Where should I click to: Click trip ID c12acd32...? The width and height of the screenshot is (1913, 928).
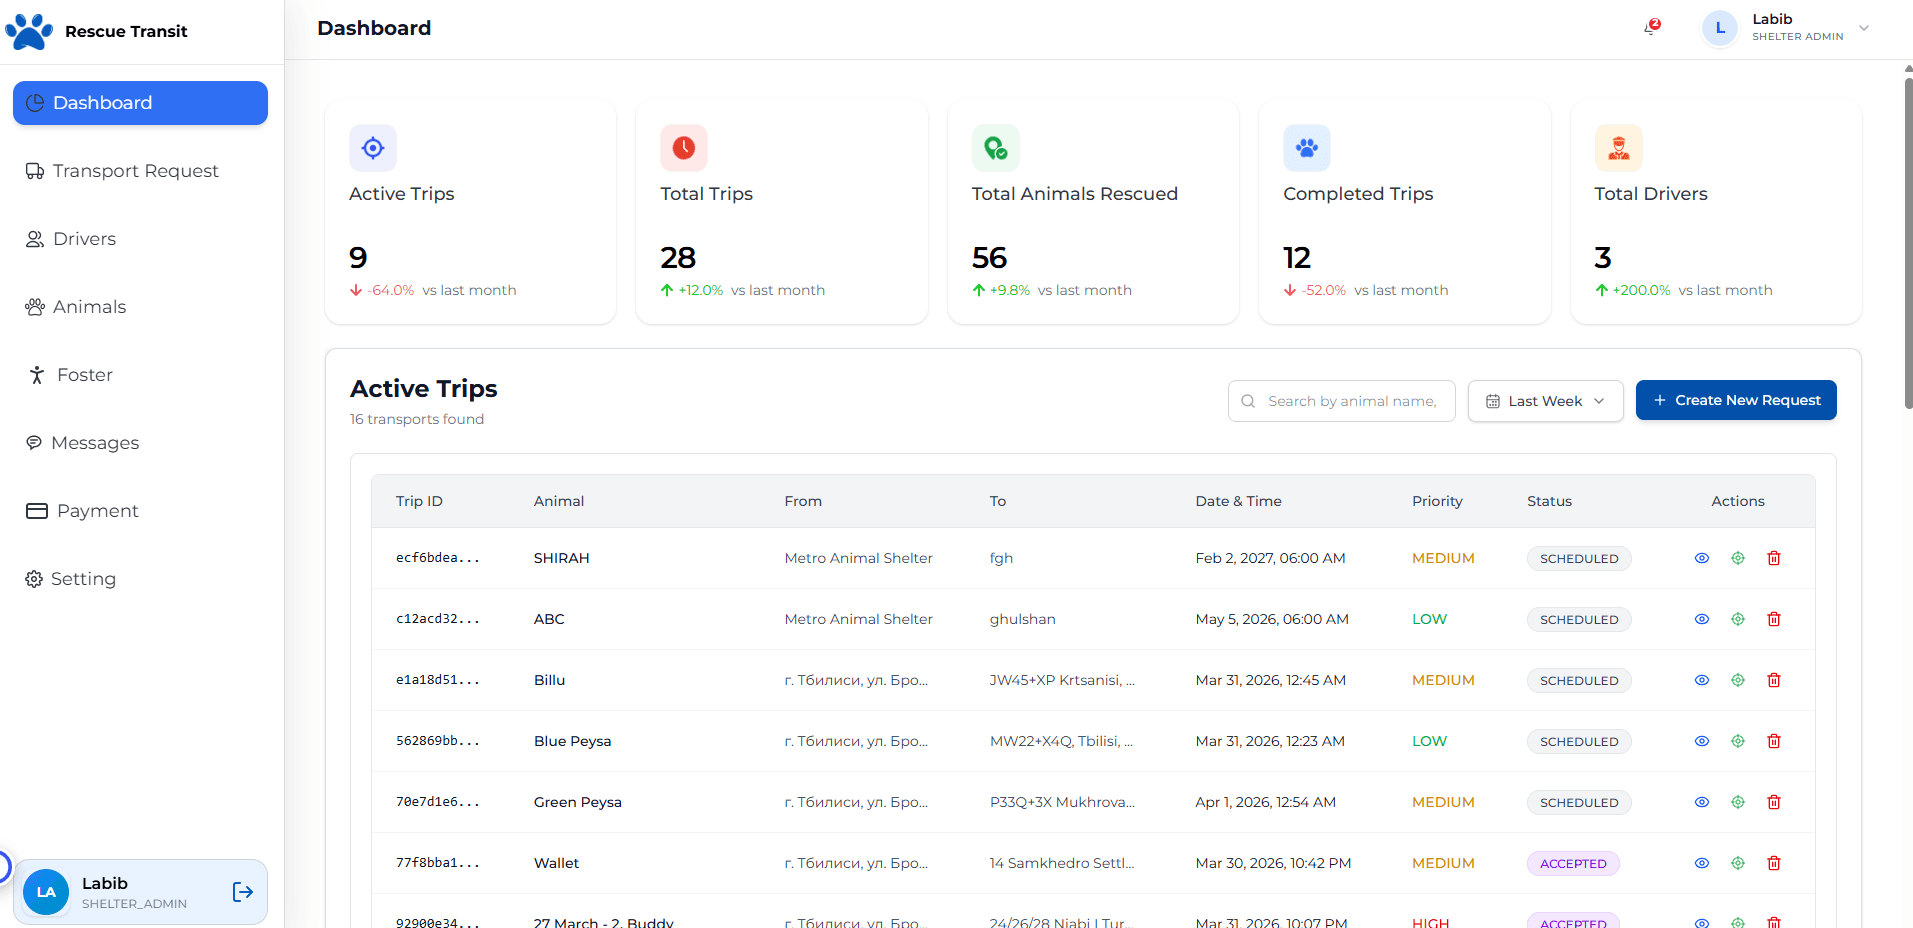[x=437, y=619]
